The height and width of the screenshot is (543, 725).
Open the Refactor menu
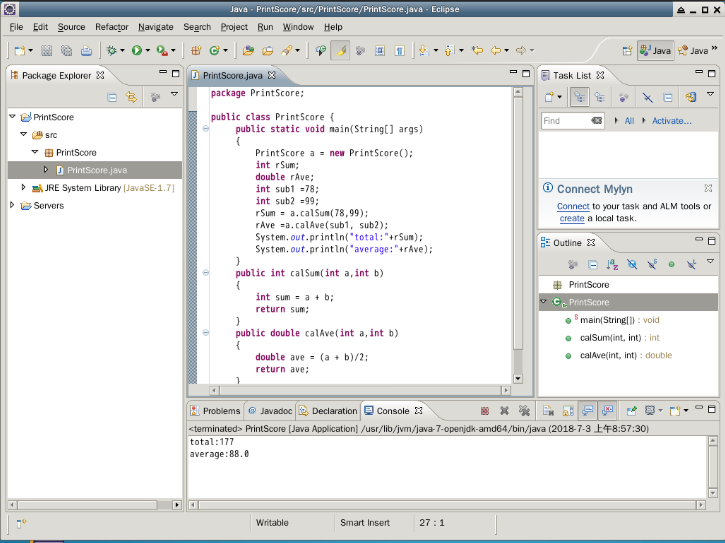coord(111,27)
